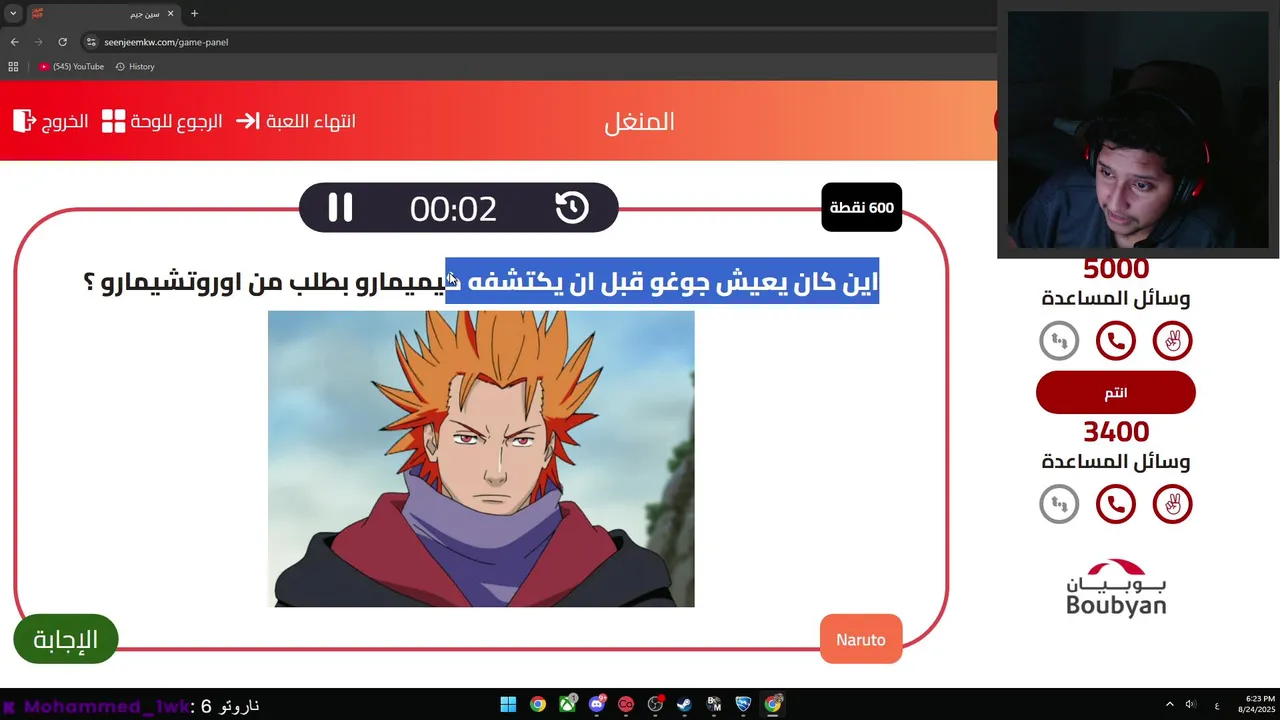Open the Chrome tab search dropdown
Screen dimensions: 1280x720
(x=13, y=14)
